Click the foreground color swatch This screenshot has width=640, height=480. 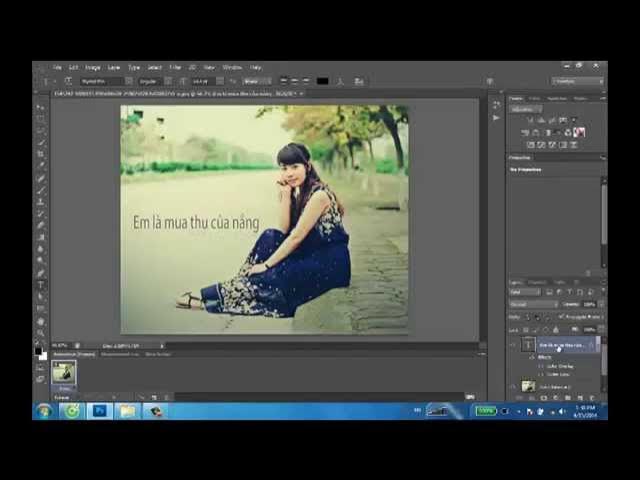tap(38, 351)
